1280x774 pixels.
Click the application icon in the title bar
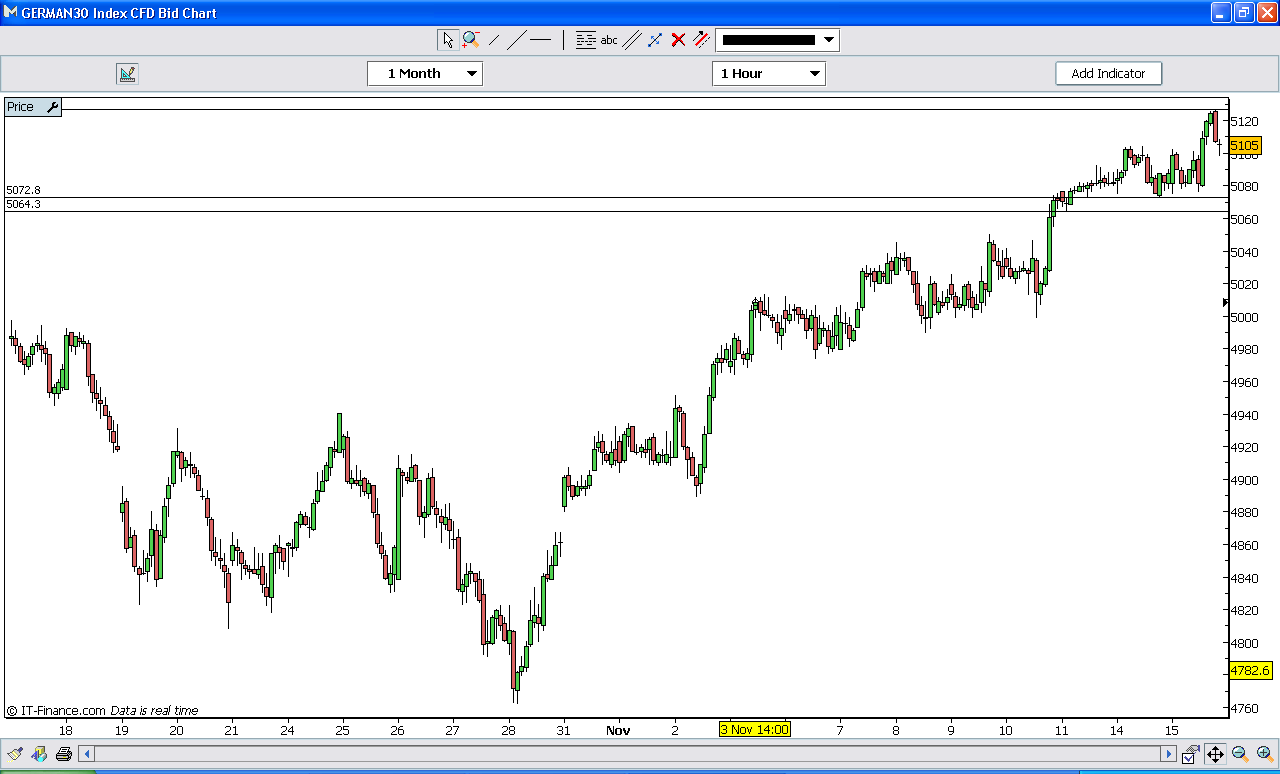pos(10,13)
